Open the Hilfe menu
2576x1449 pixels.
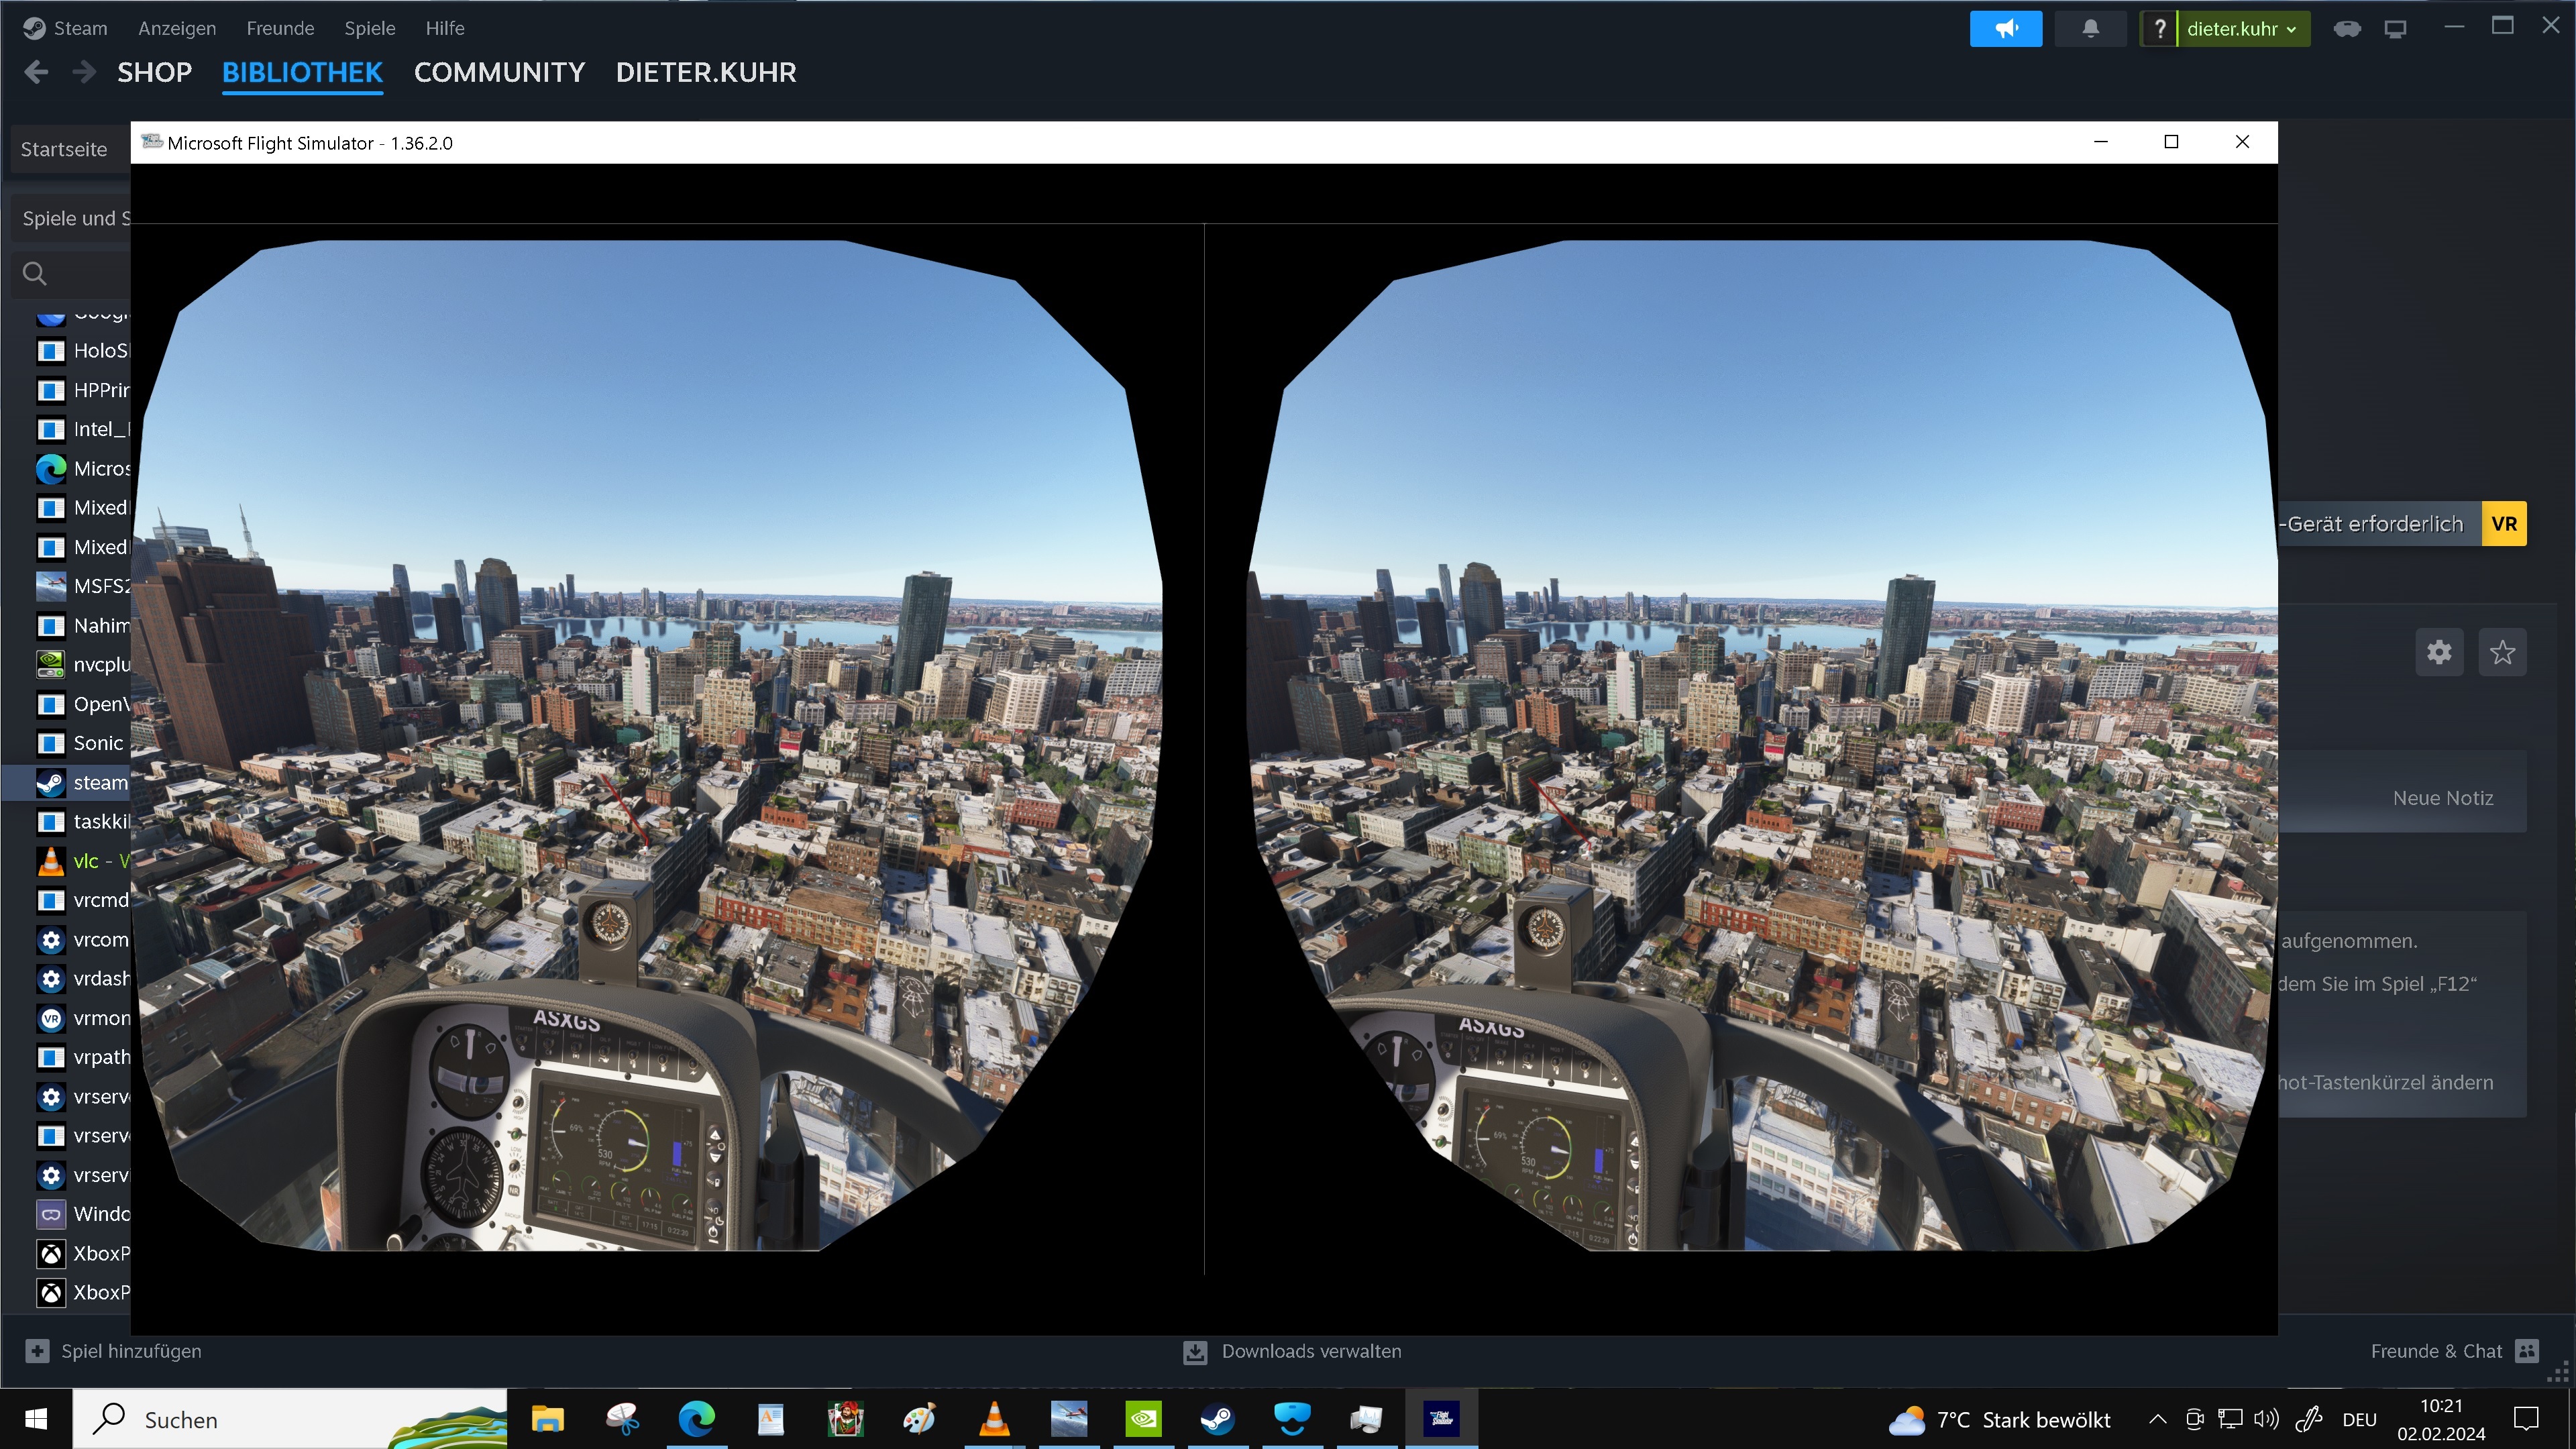(445, 28)
